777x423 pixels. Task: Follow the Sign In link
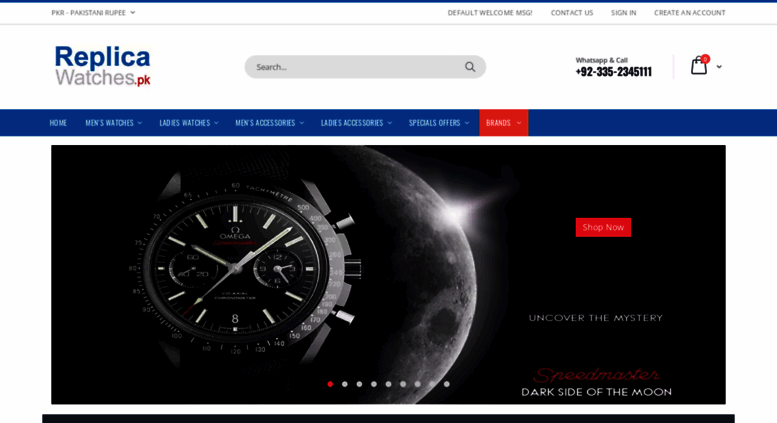623,13
